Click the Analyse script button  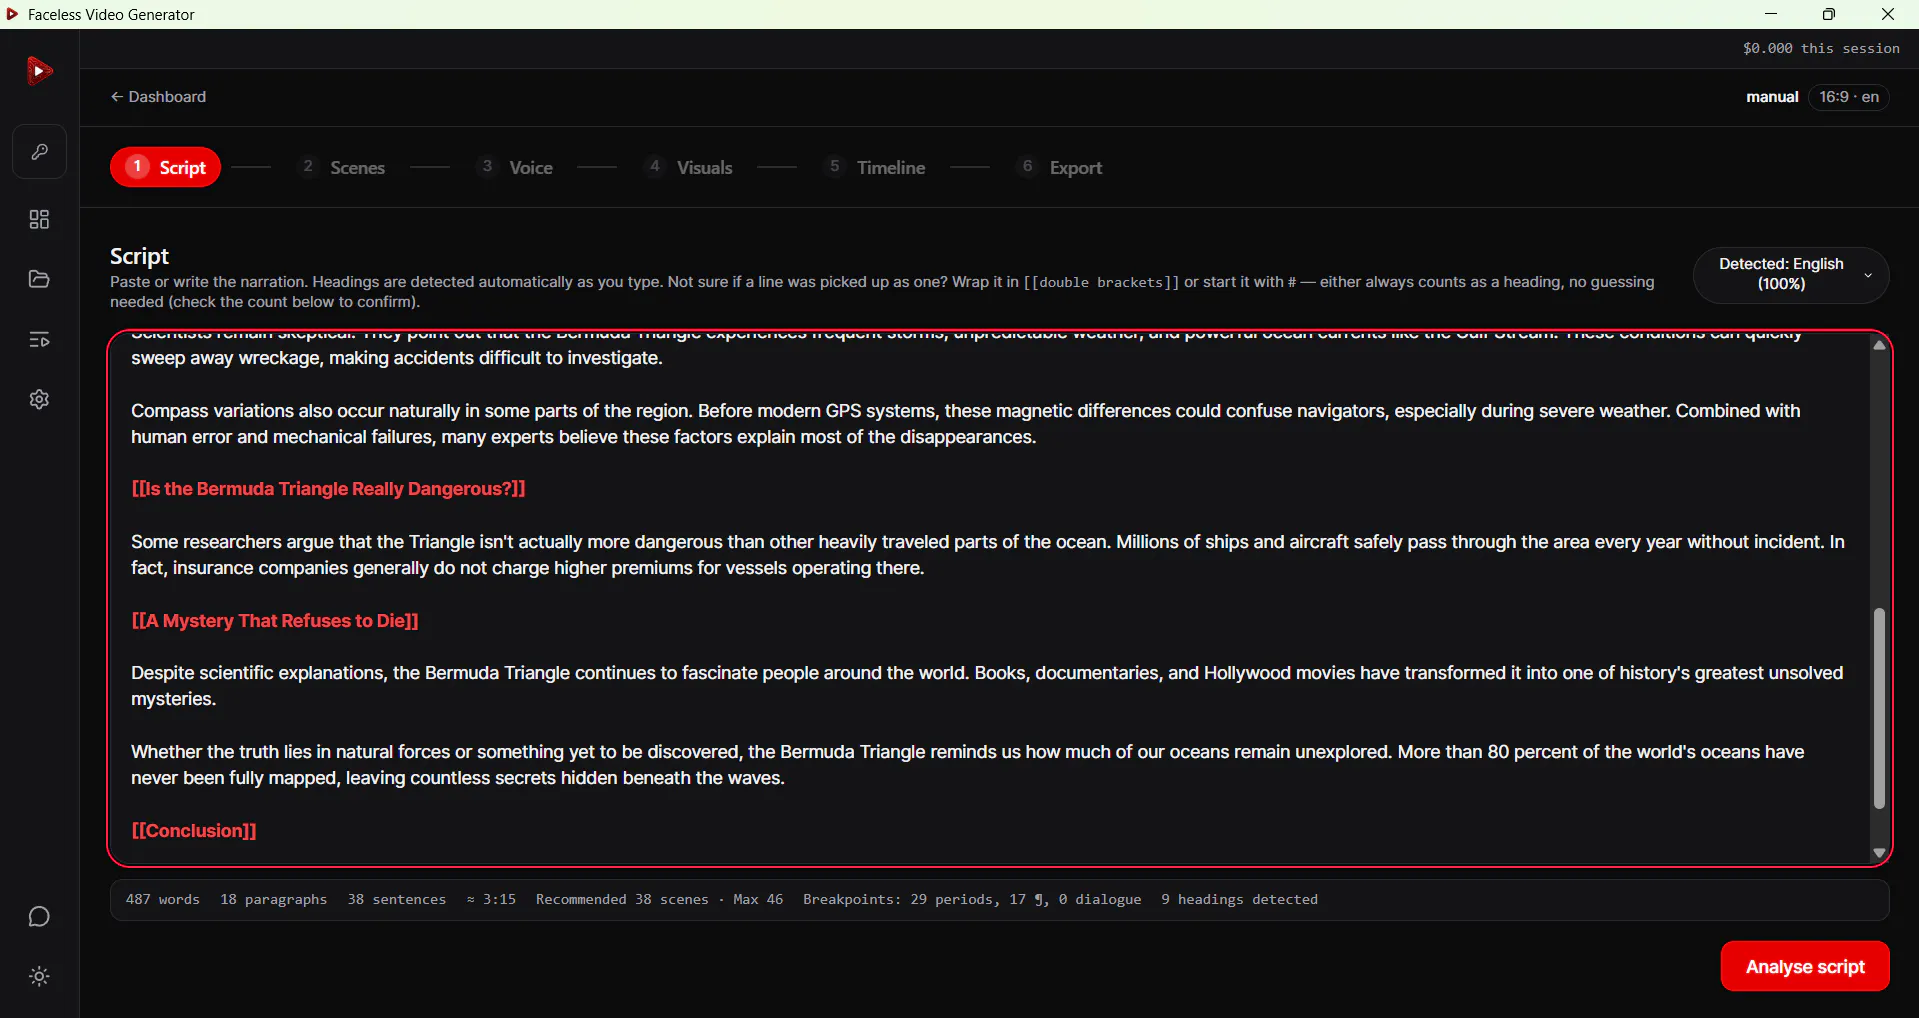pyautogui.click(x=1804, y=966)
